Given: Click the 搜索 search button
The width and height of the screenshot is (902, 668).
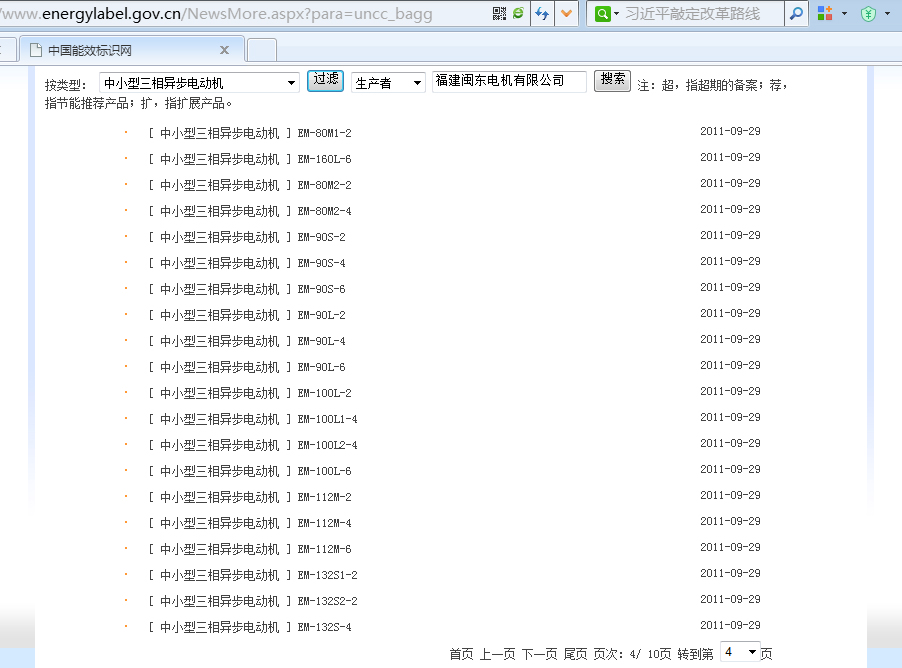Looking at the screenshot, I should [x=612, y=81].
